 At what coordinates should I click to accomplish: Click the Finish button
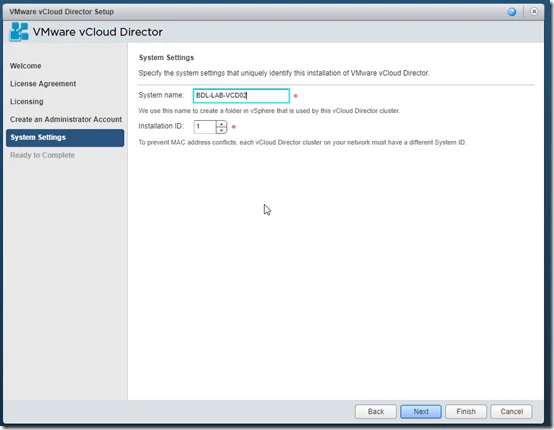pyautogui.click(x=466, y=411)
